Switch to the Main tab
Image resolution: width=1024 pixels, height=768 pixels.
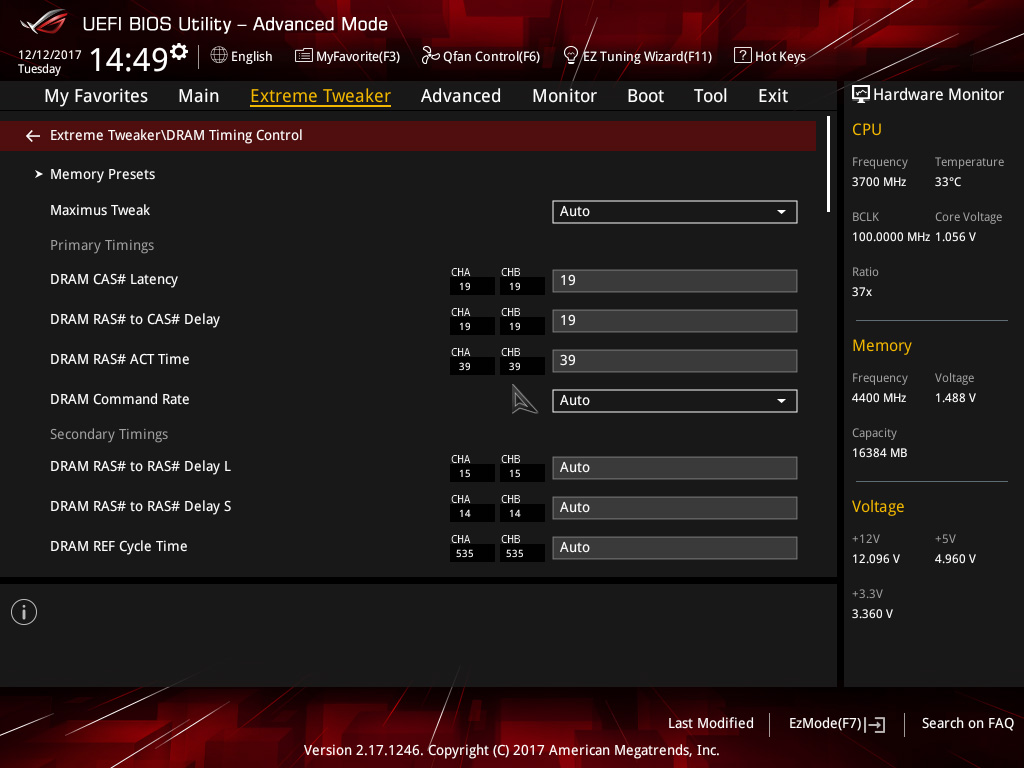[x=199, y=96]
